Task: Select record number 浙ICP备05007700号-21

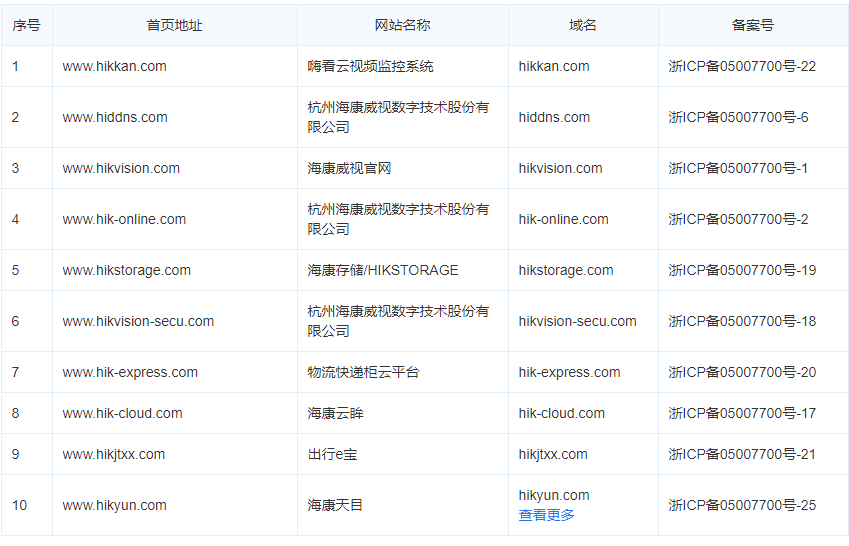Action: click(x=742, y=454)
